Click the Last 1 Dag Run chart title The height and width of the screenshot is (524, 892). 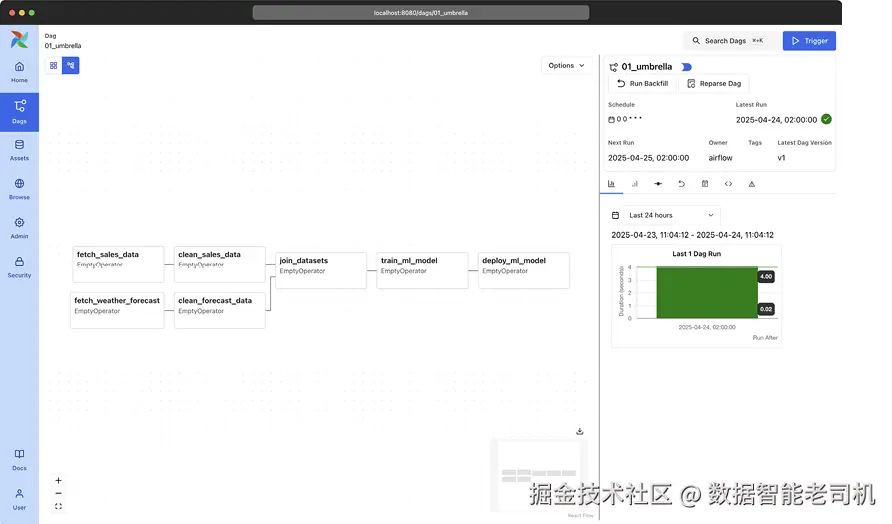point(696,254)
